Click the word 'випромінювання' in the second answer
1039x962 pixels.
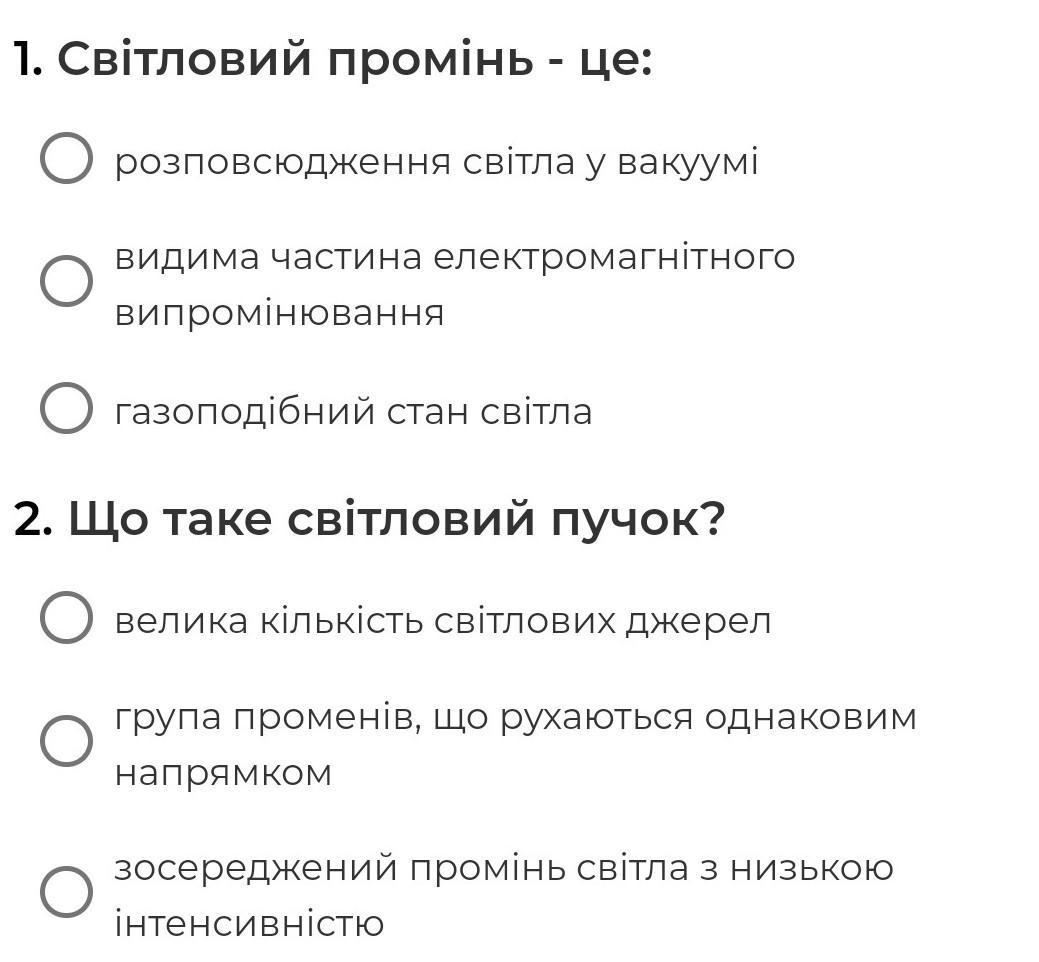(279, 313)
